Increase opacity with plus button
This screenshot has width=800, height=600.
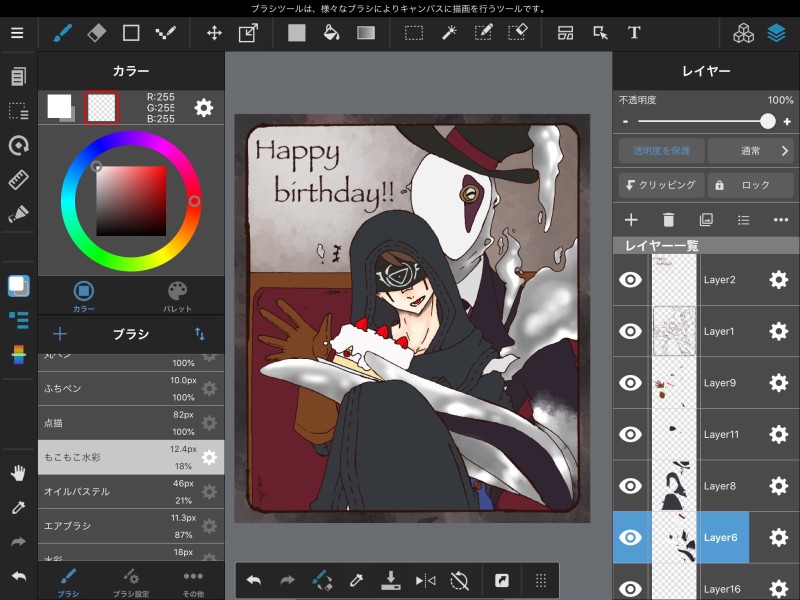(787, 121)
